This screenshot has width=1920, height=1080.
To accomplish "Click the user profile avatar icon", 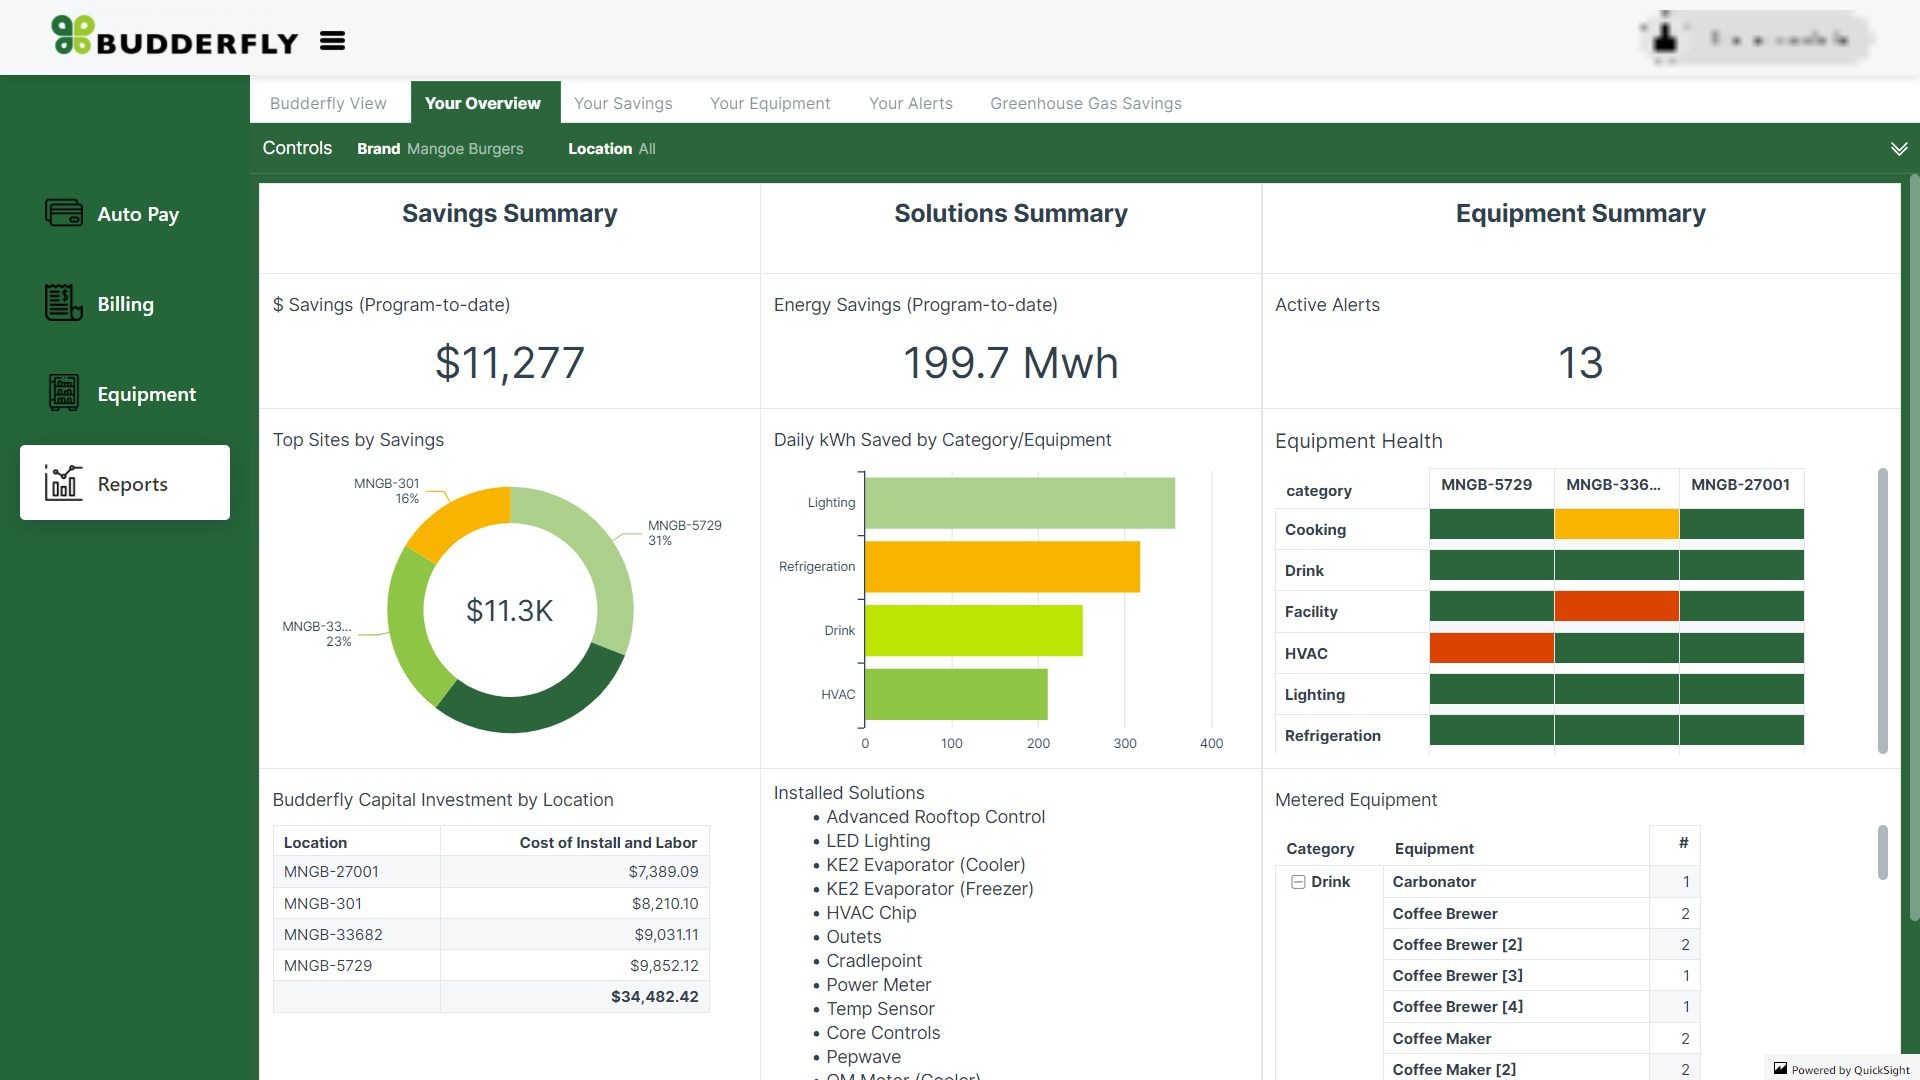I will click(x=1665, y=39).
